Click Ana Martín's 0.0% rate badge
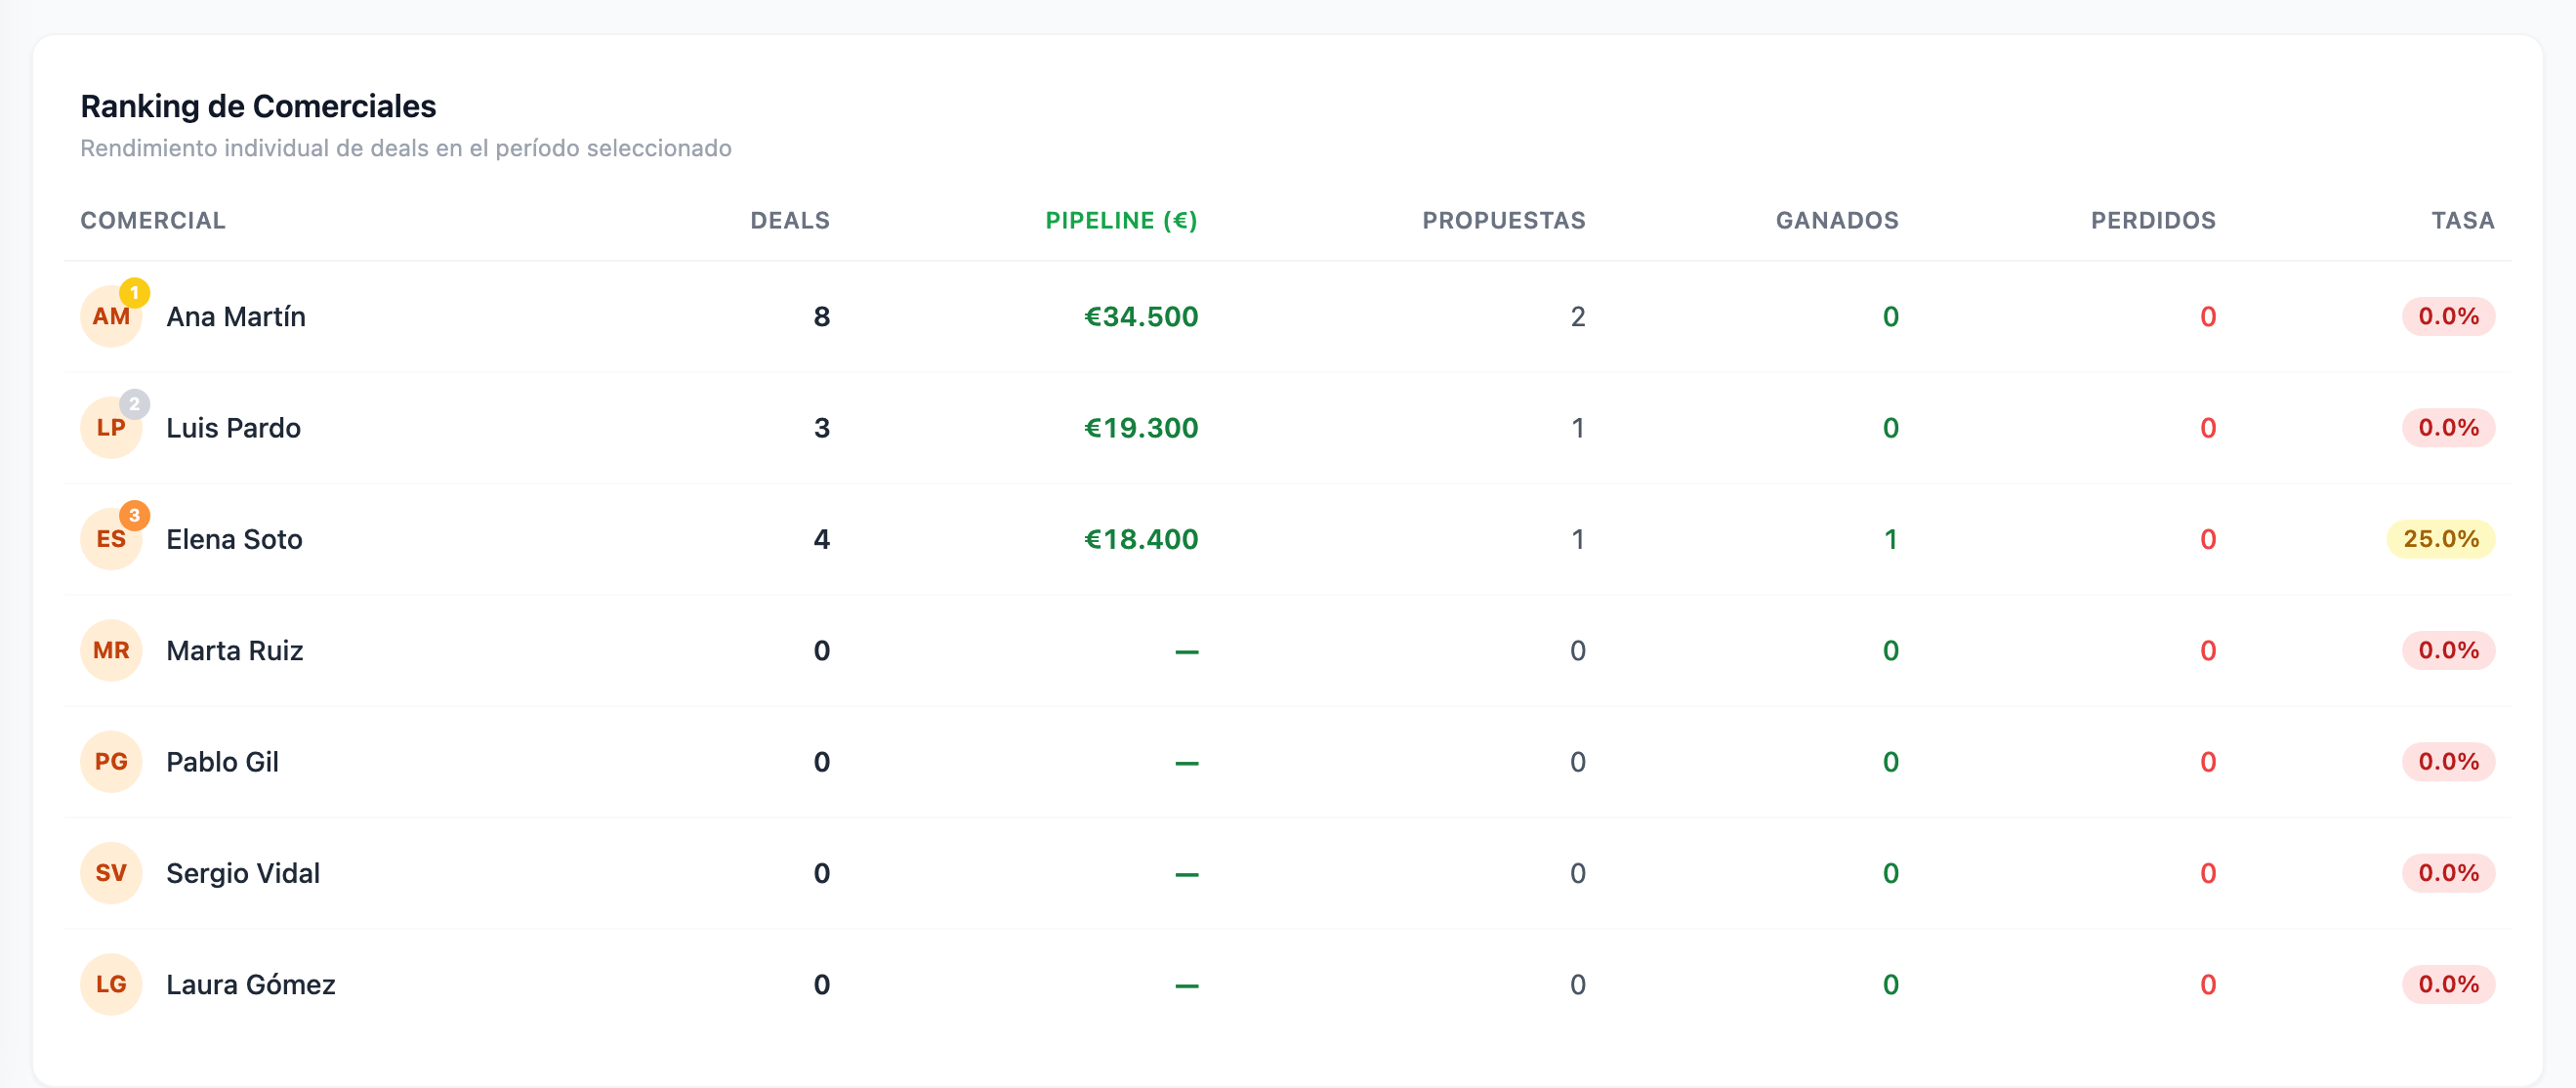Screen dimensions: 2576x1088 (x=2449, y=317)
